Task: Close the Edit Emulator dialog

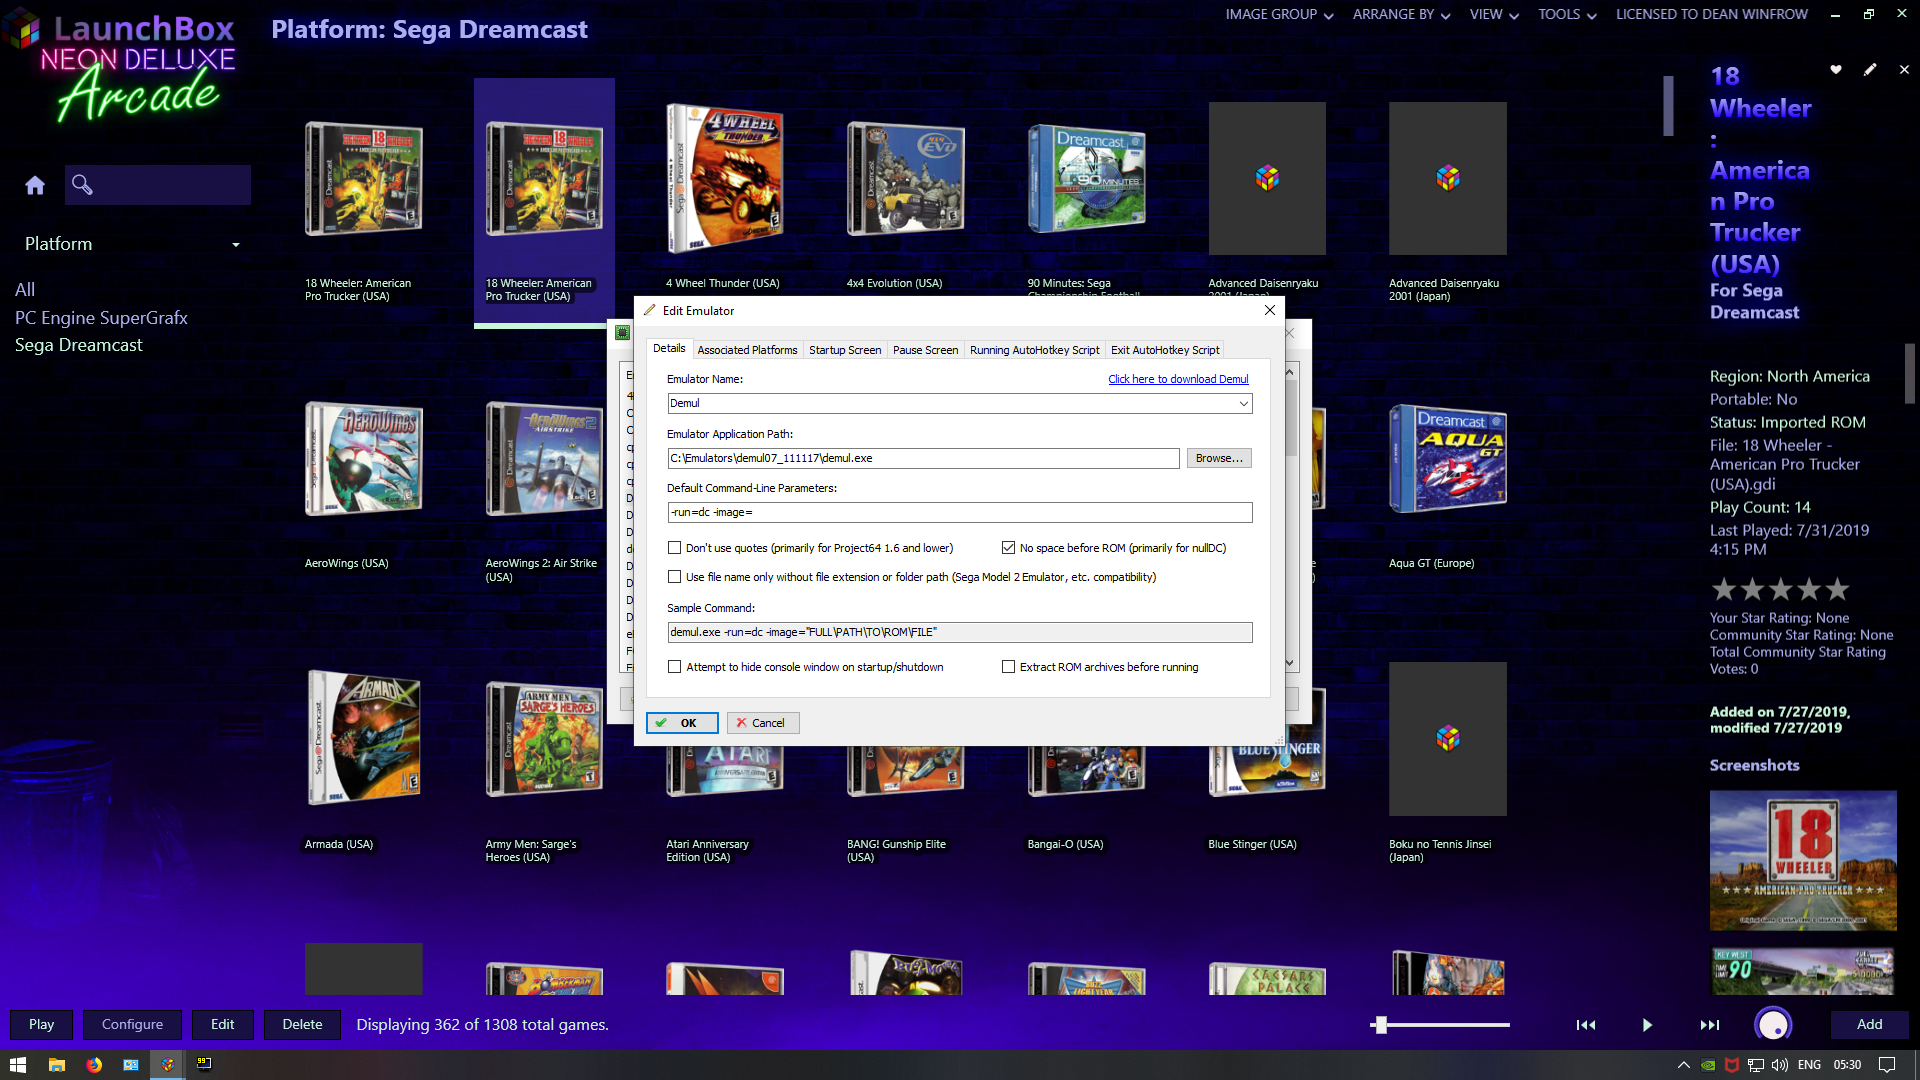Action: (1269, 310)
